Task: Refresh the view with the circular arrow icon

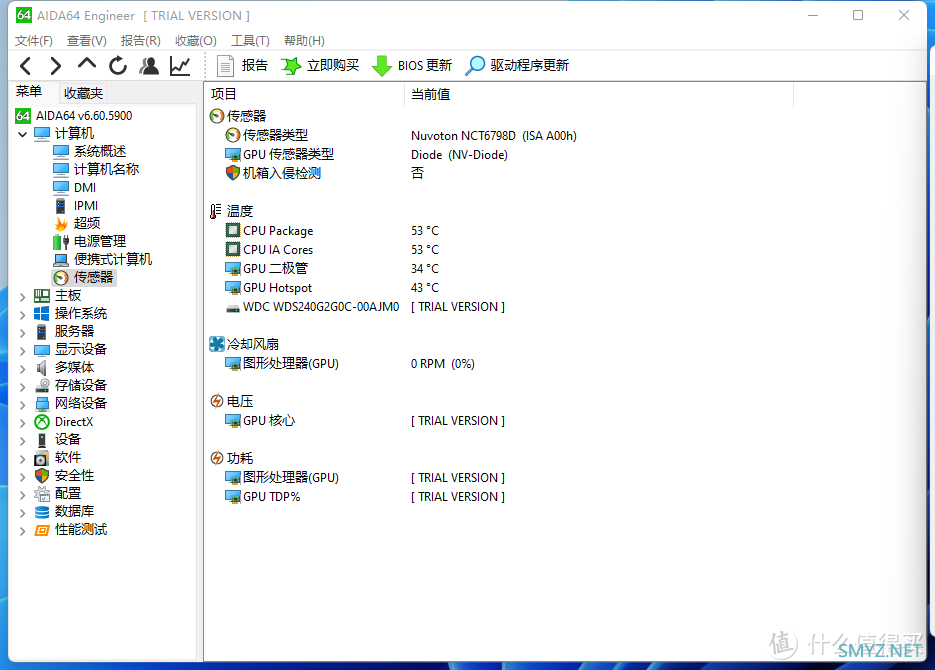Action: click(118, 66)
